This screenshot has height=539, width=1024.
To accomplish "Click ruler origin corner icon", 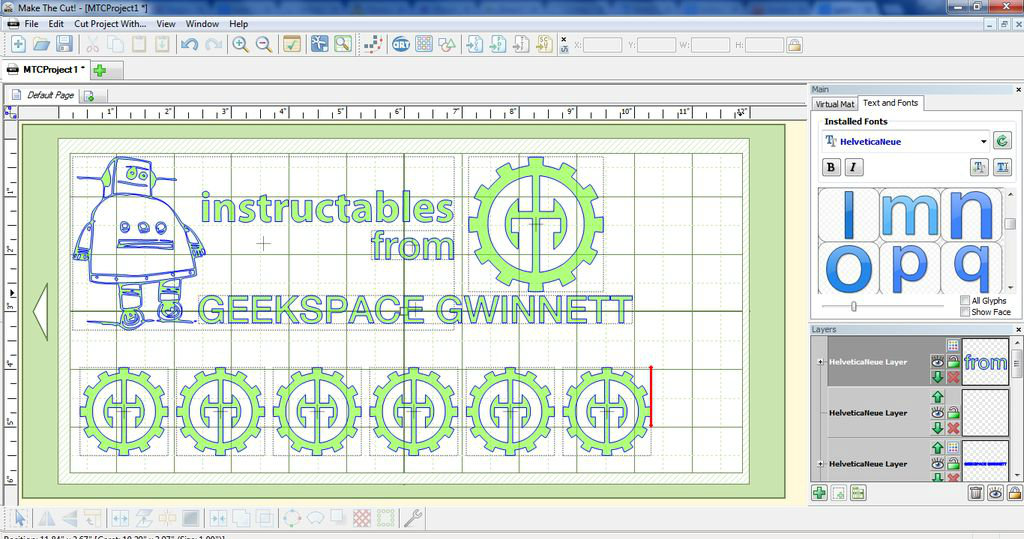I will [11, 112].
